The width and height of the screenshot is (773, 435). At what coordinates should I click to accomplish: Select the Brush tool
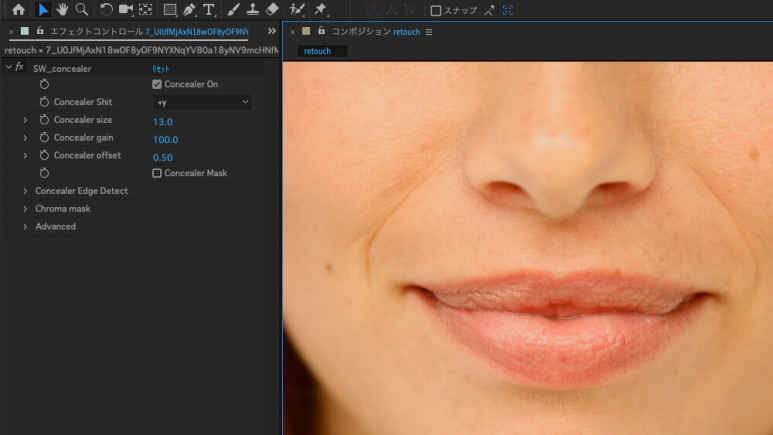tap(233, 10)
